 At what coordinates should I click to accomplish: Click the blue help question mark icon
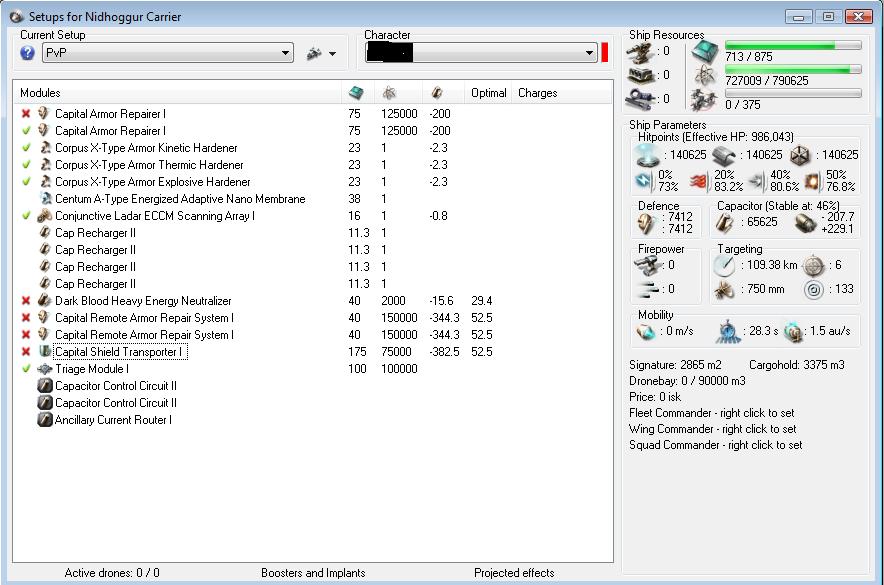tap(27, 53)
